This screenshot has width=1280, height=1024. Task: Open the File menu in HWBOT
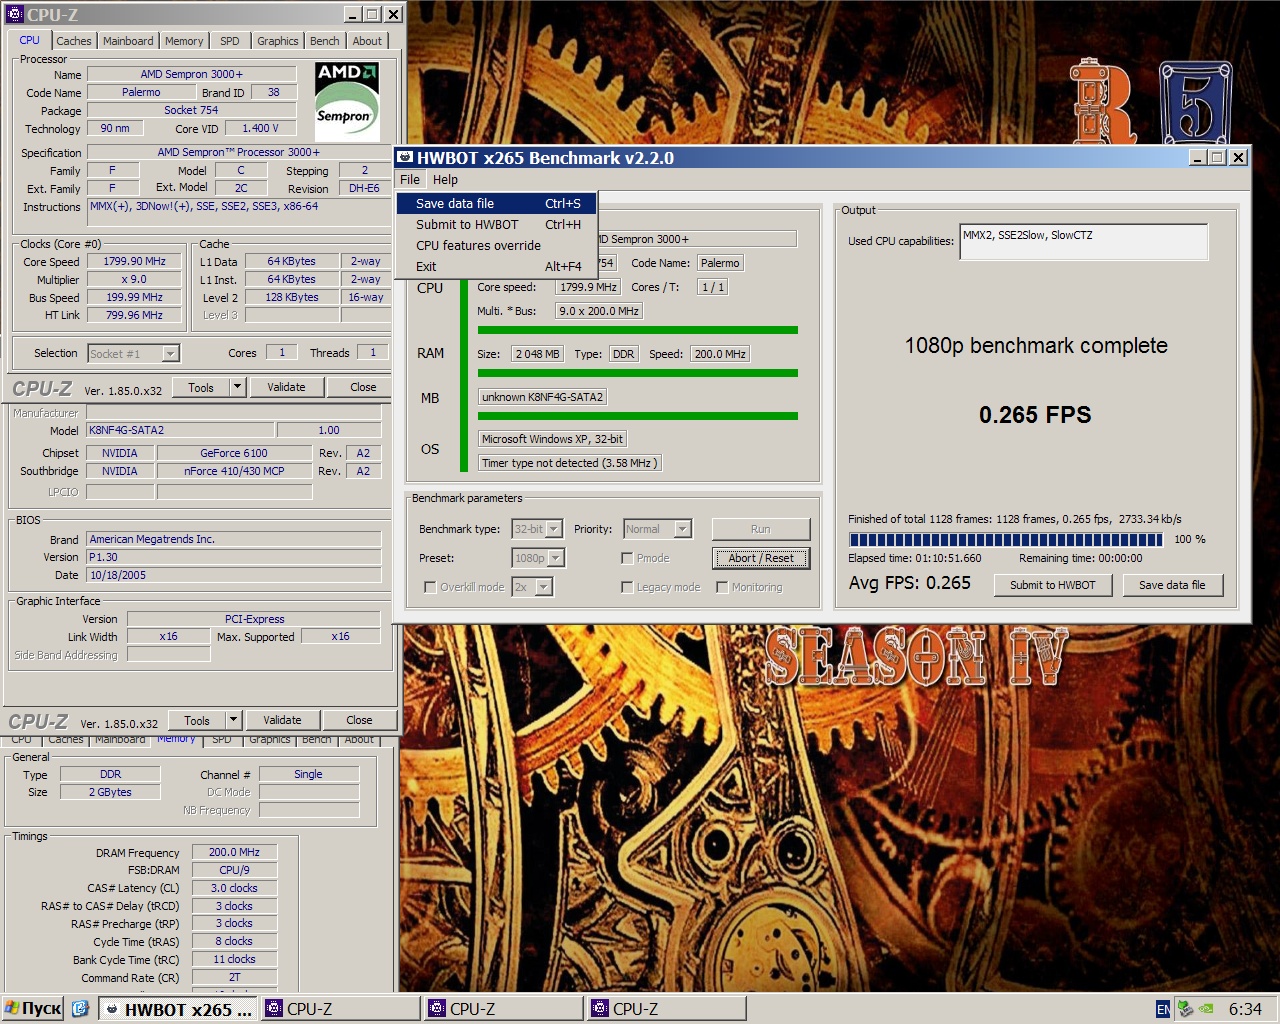(x=410, y=179)
